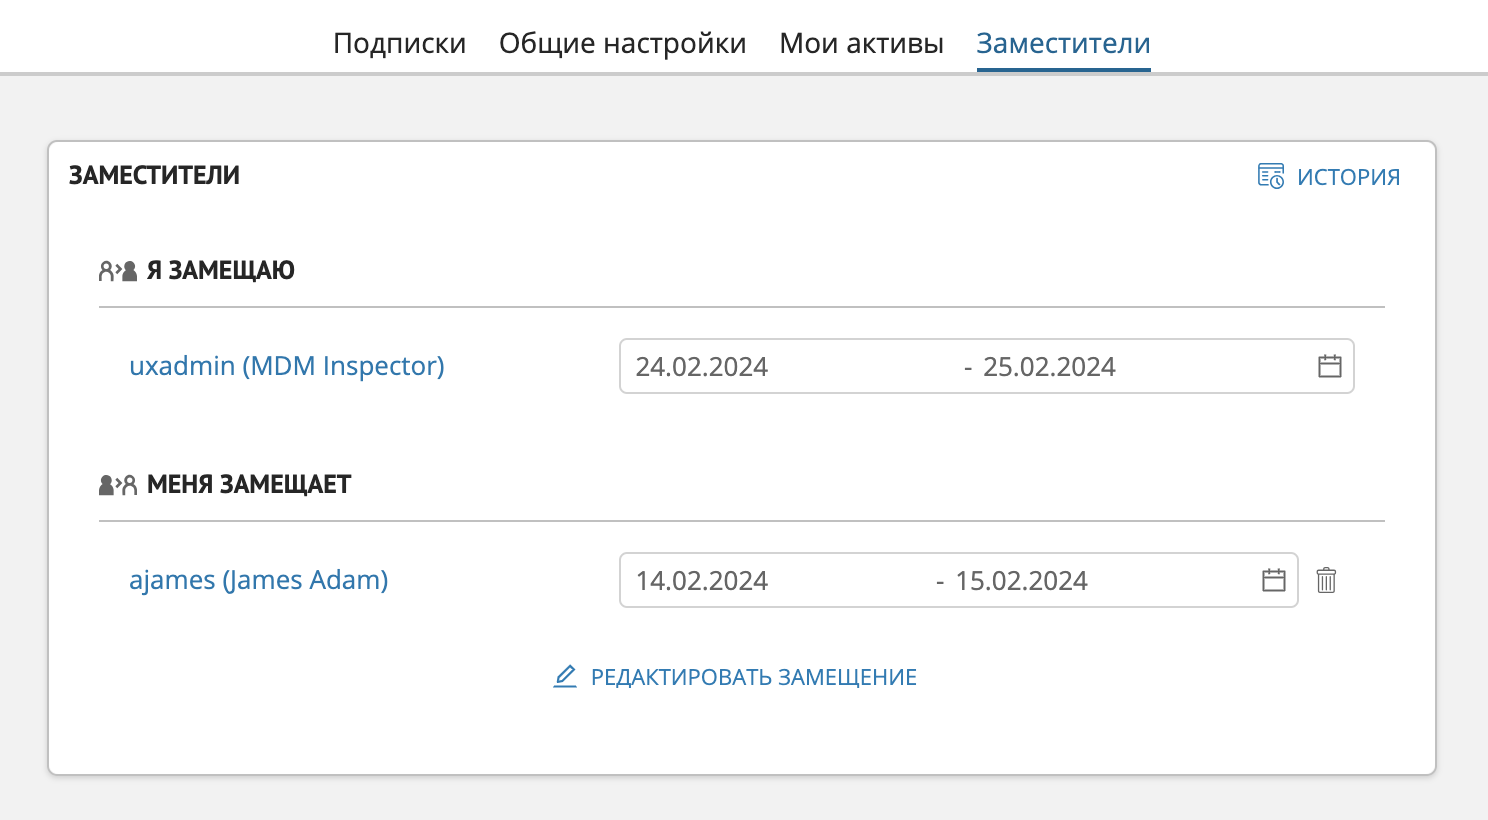1488x820 pixels.
Task: Select the 15.02.2024 end date field
Action: 1021,581
